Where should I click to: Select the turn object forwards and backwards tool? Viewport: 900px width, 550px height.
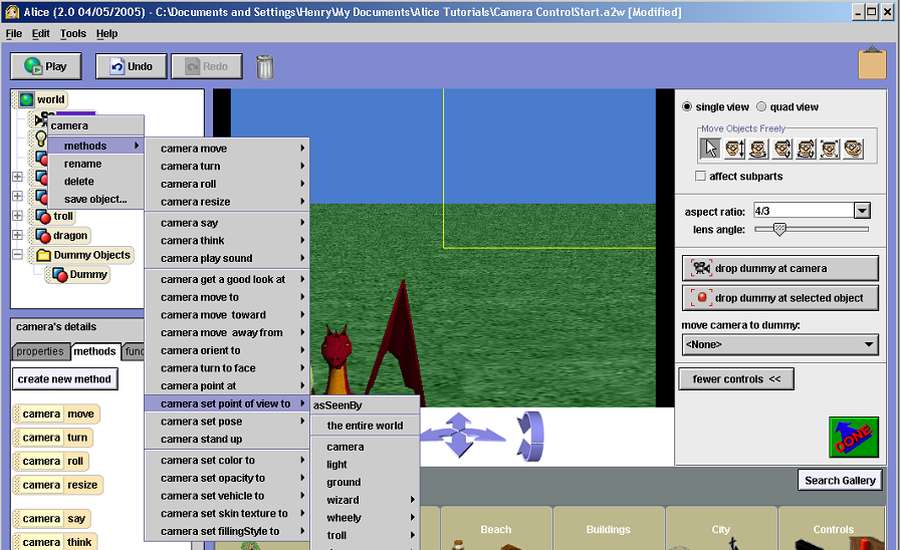point(782,149)
